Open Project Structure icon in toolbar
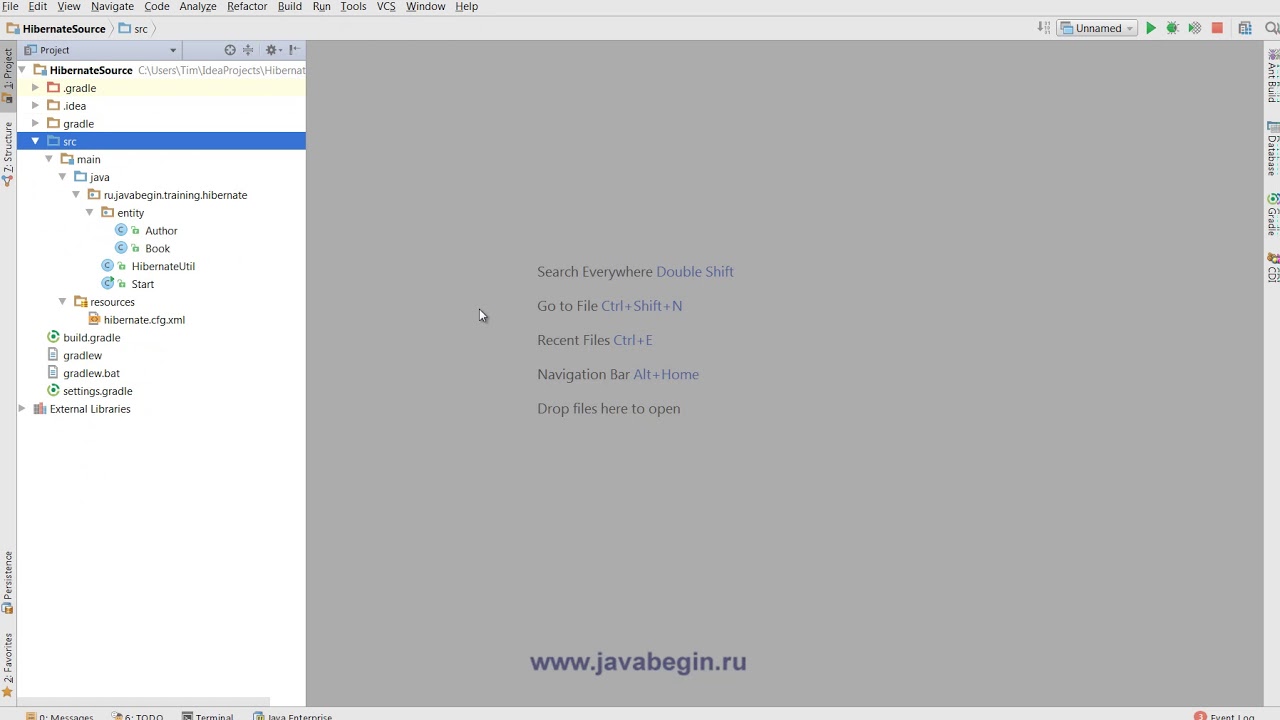The image size is (1280, 720). [1245, 28]
